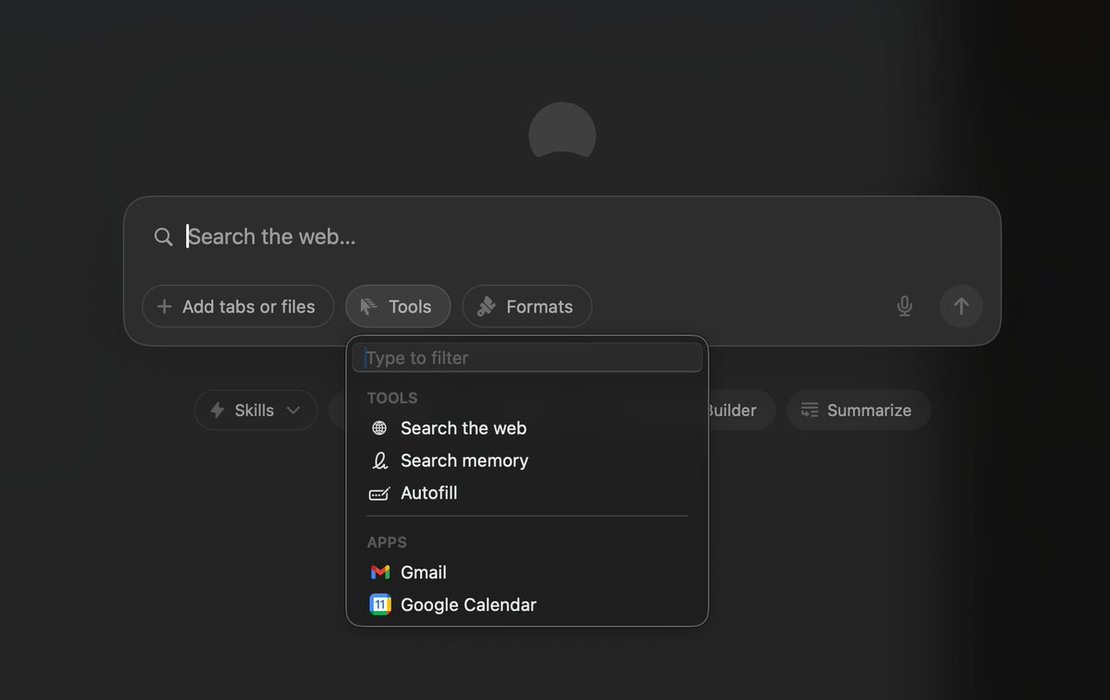Click the Search memory squiggle icon
This screenshot has height=700, width=1110.
coord(379,461)
